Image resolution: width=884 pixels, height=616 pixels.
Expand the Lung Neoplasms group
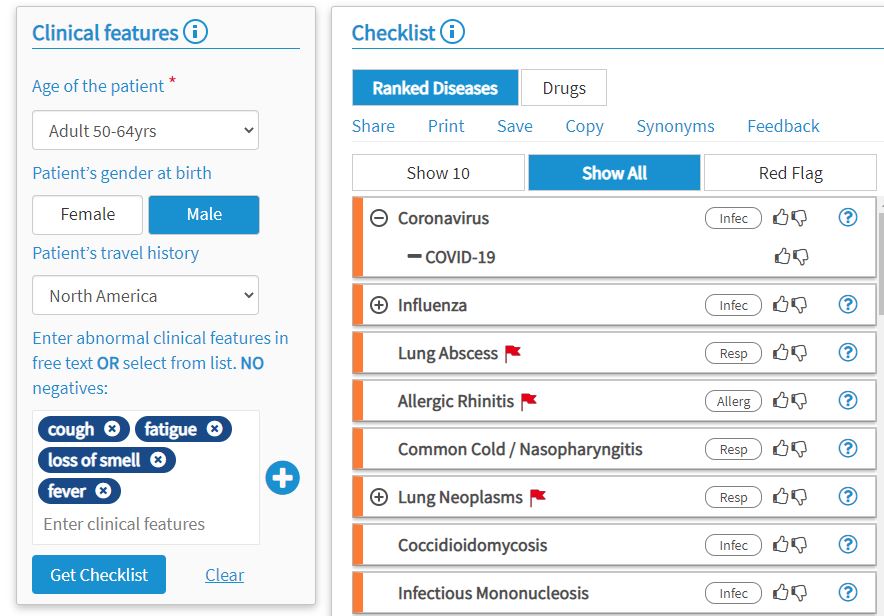pyautogui.click(x=379, y=497)
